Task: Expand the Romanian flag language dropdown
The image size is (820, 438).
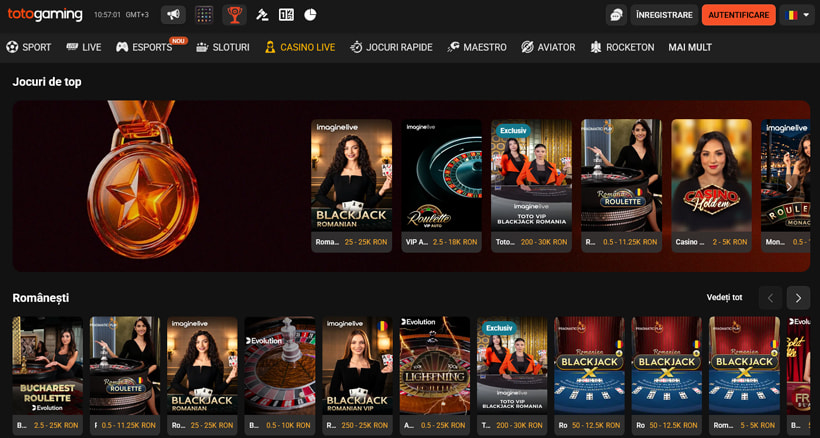Action: pyautogui.click(x=797, y=15)
